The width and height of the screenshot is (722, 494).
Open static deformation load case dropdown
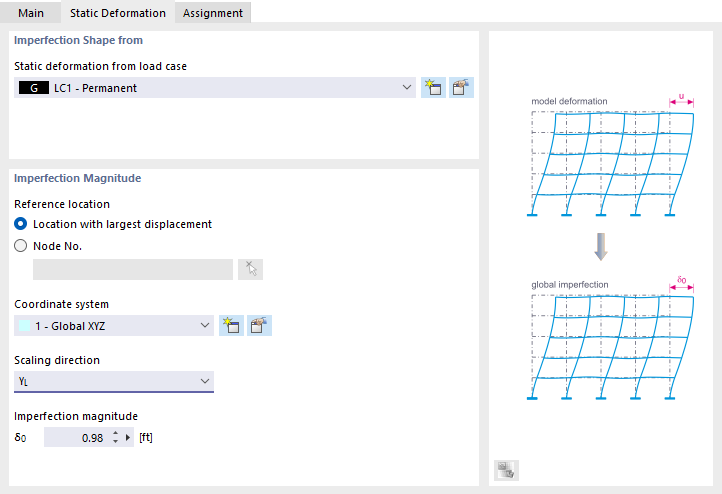coord(407,88)
